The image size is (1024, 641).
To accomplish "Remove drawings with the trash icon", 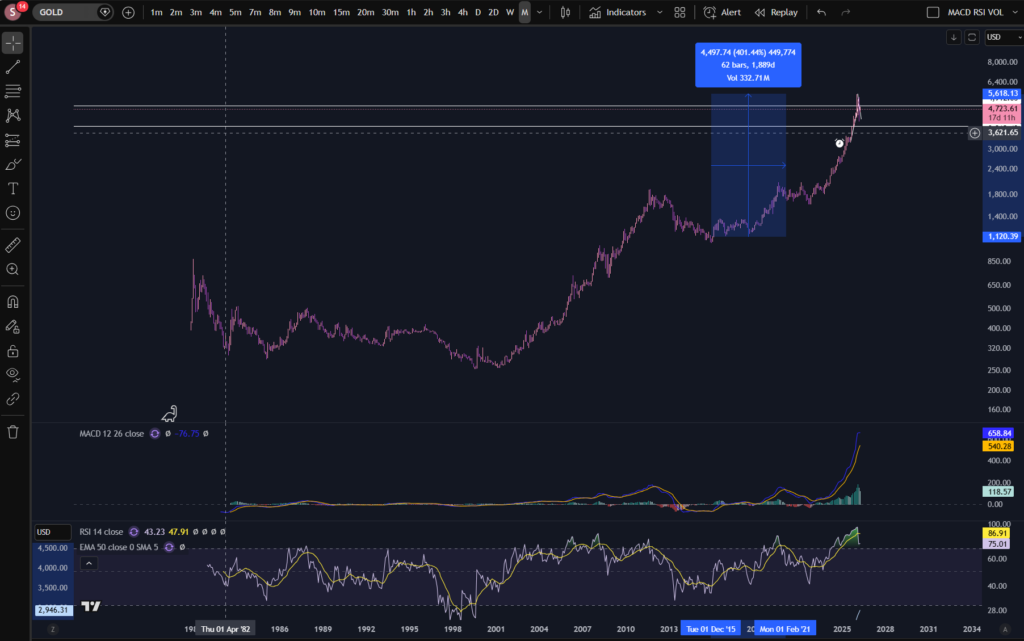I will point(13,432).
